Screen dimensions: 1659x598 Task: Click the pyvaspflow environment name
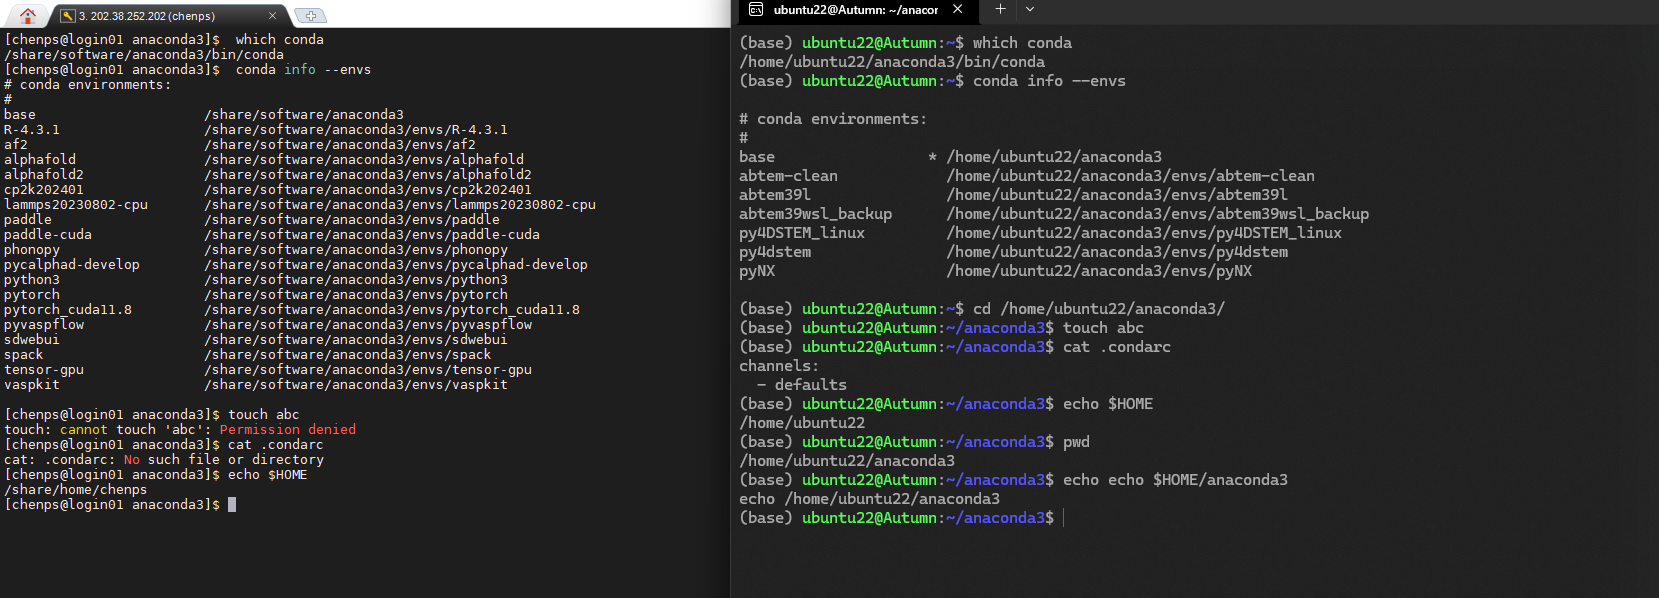click(x=44, y=325)
